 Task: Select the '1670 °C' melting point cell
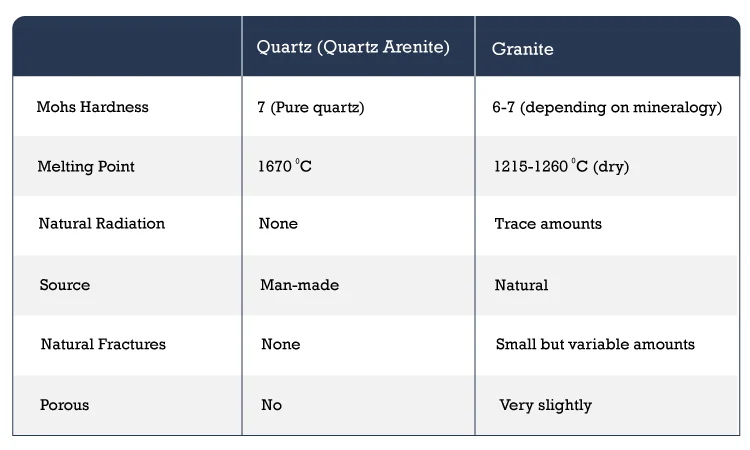[x=285, y=166]
